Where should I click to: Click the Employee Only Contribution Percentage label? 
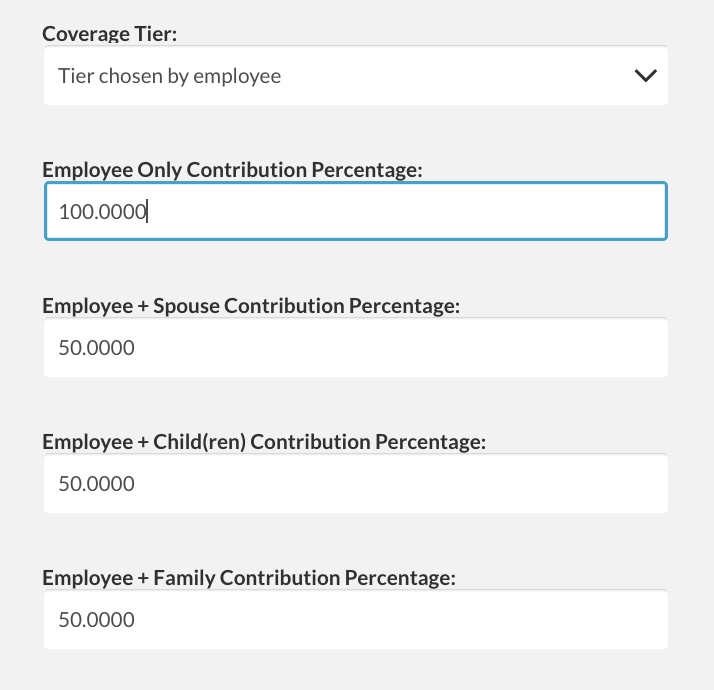[232, 170]
